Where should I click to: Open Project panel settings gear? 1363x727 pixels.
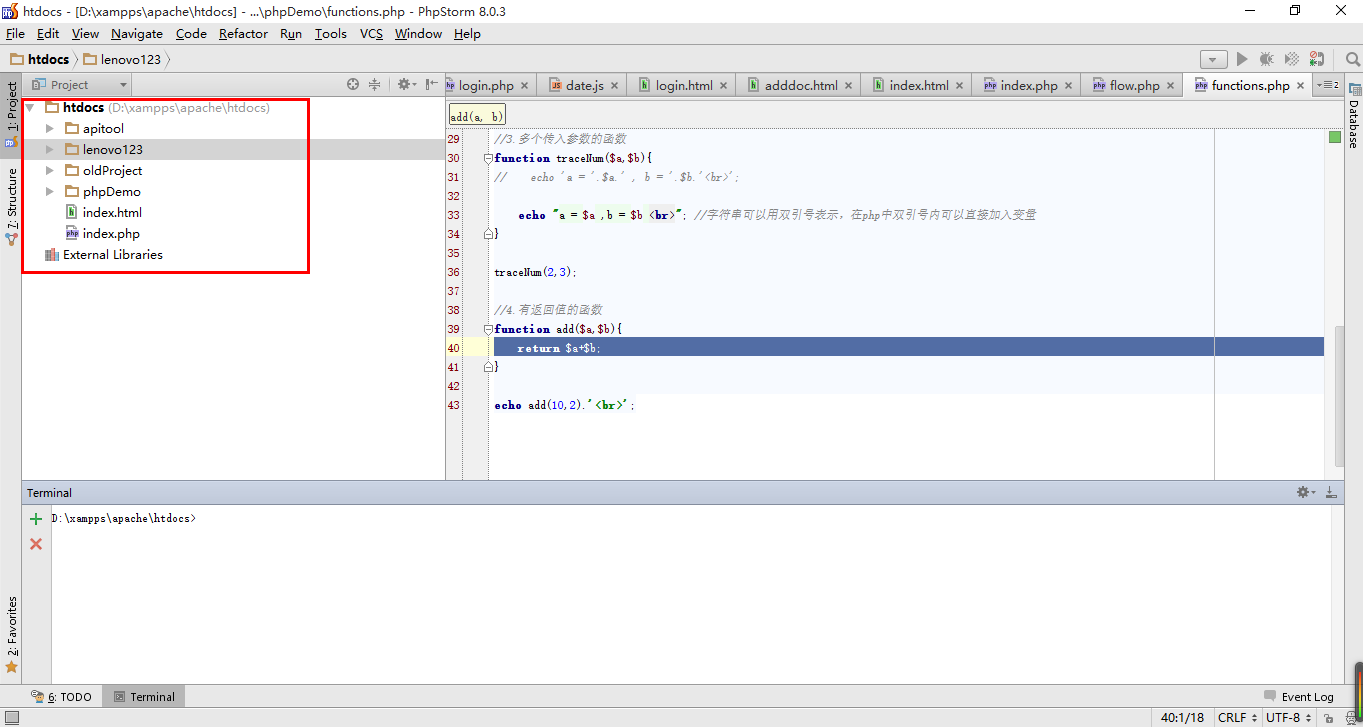click(406, 85)
